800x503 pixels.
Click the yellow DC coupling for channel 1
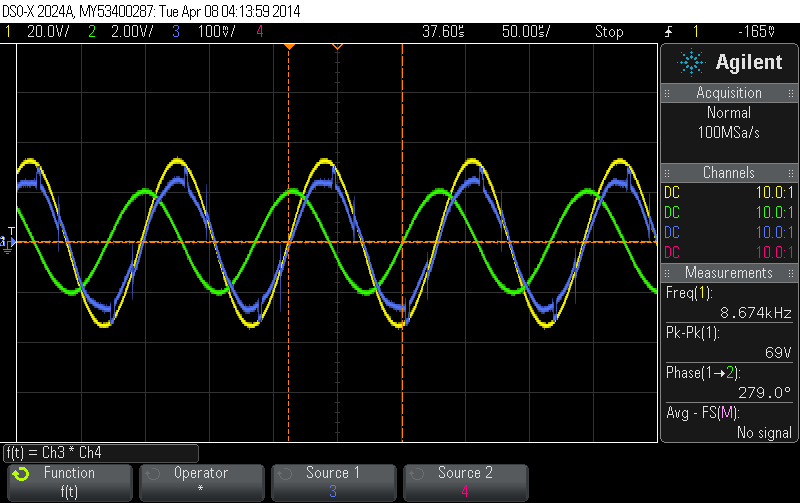click(672, 192)
